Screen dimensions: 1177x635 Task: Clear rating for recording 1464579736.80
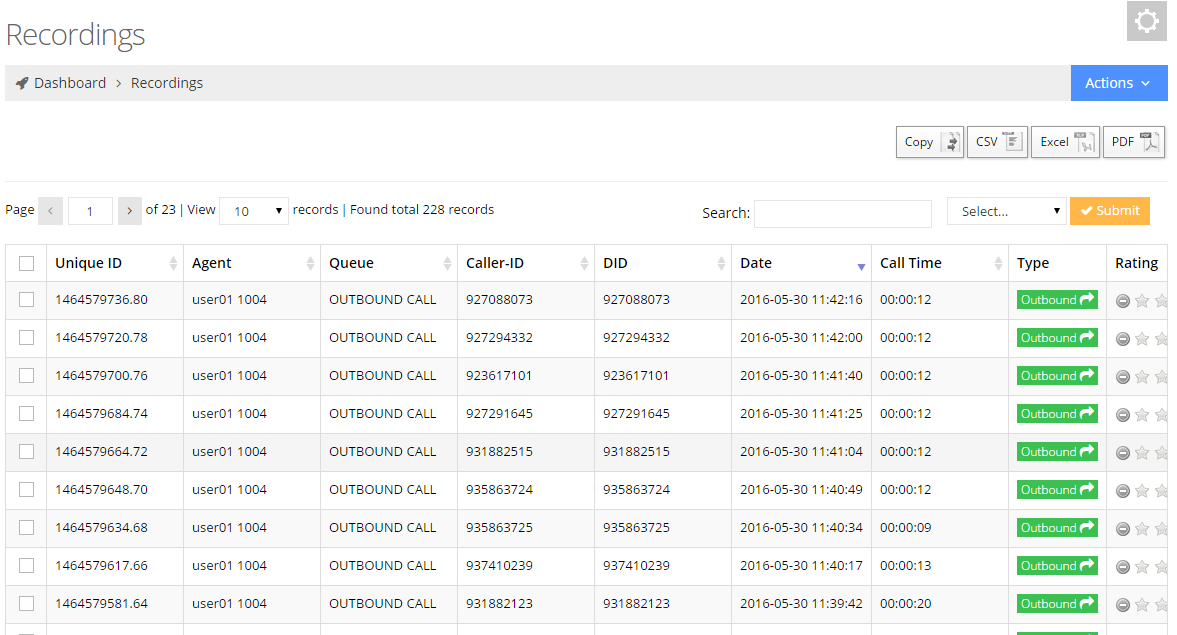coord(1123,301)
